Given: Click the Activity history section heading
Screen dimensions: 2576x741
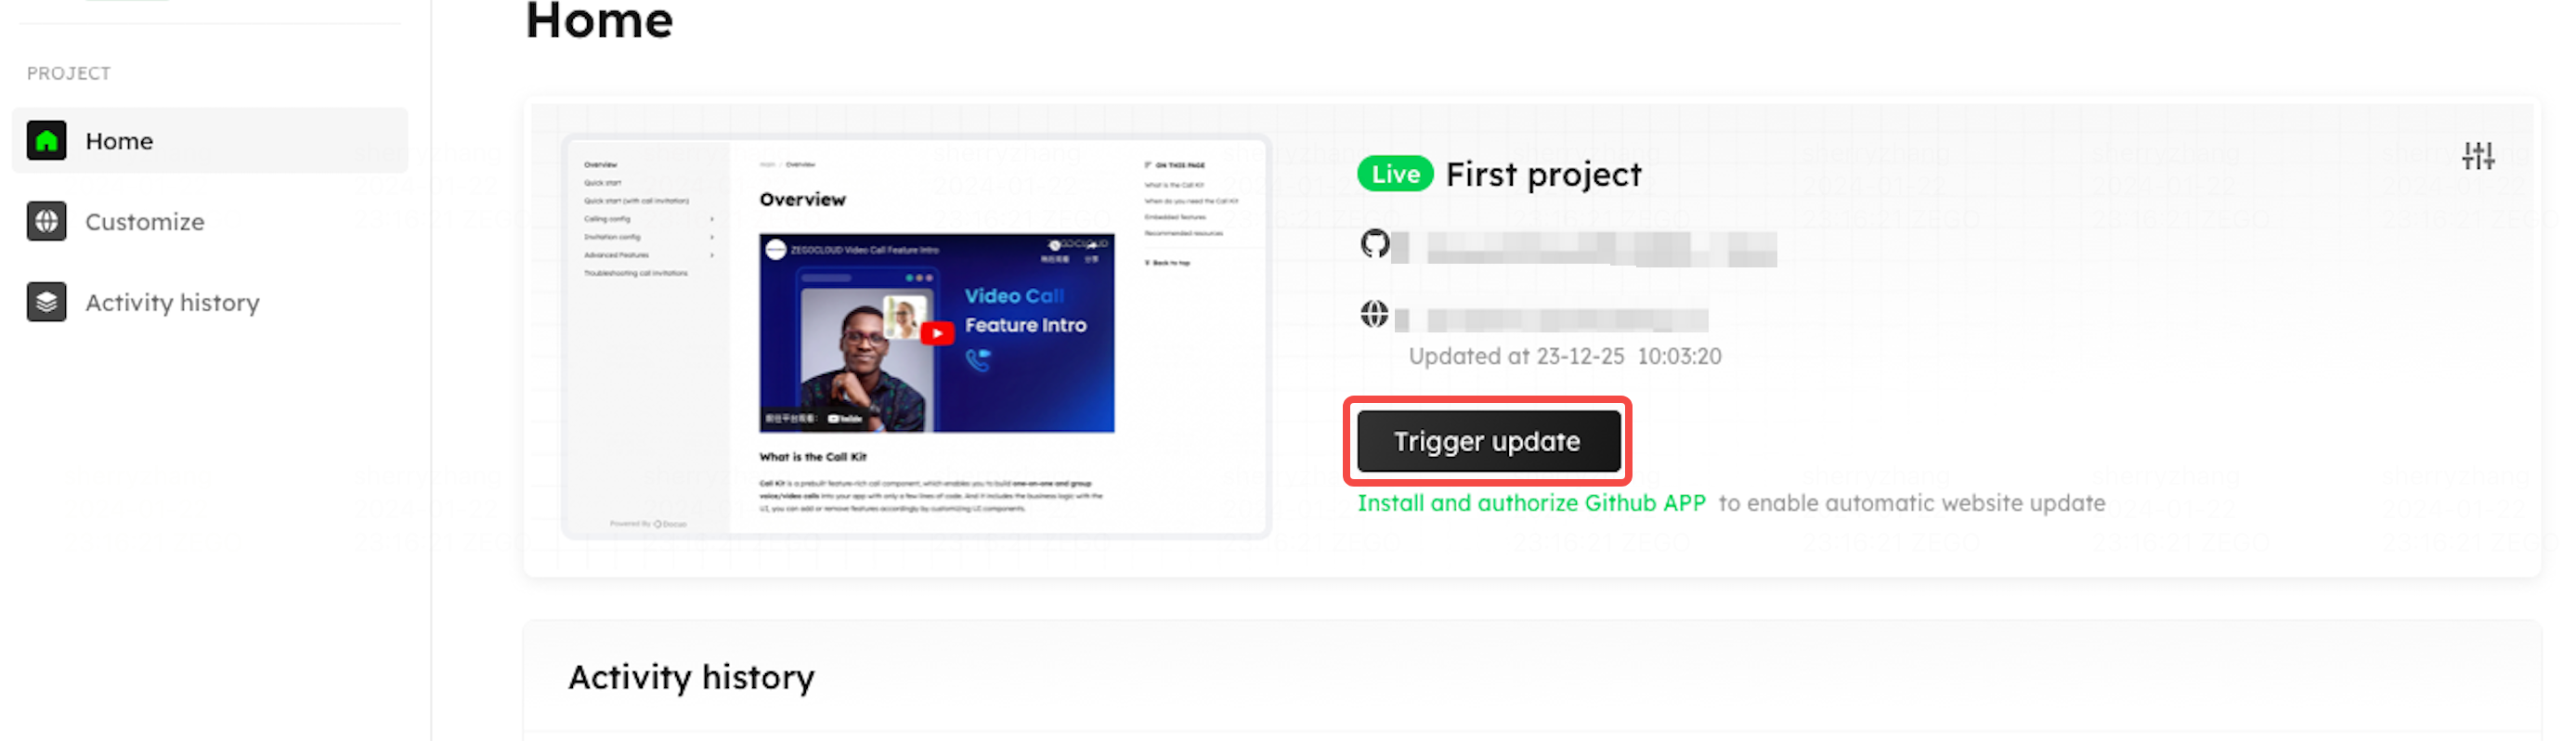Looking at the screenshot, I should point(691,677).
